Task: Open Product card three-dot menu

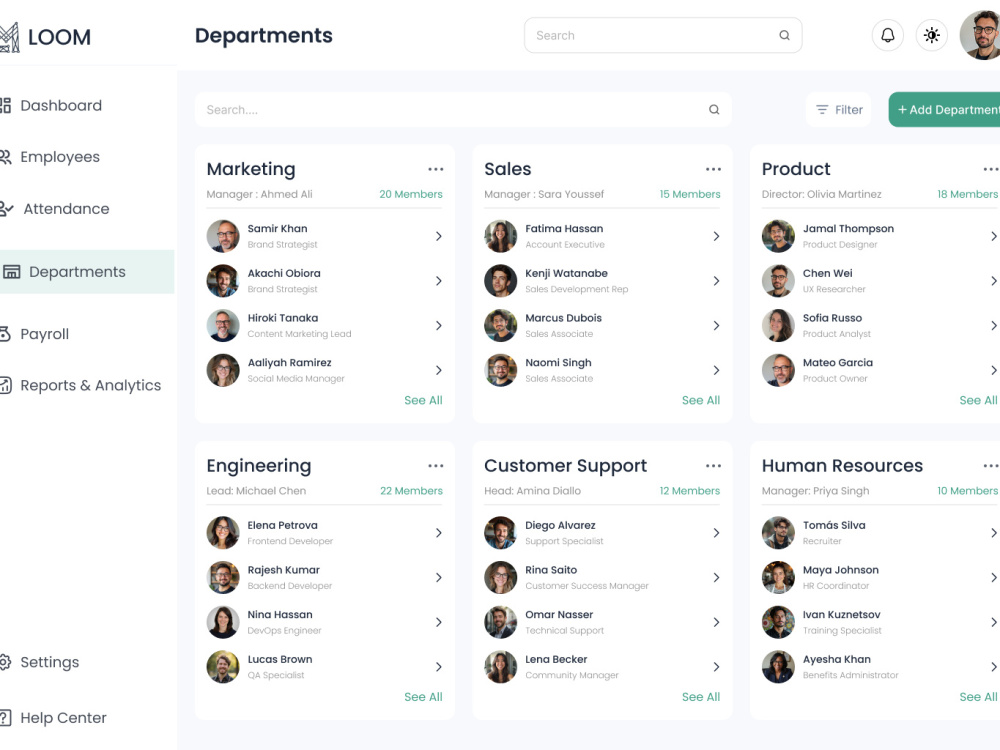Action: (990, 169)
